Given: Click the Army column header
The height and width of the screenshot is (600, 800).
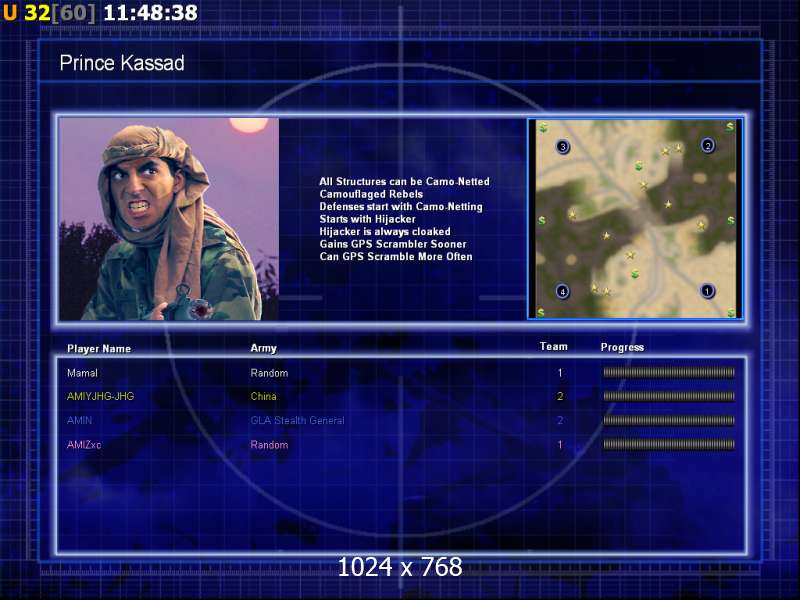Looking at the screenshot, I should [x=263, y=348].
